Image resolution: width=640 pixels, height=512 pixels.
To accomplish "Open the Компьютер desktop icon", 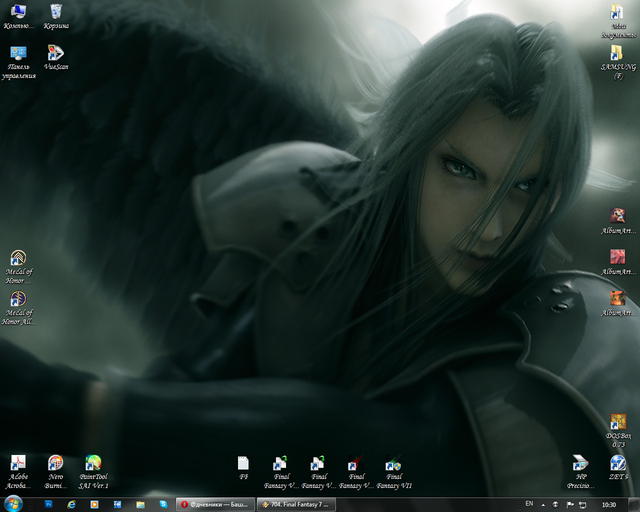I will tap(18, 16).
